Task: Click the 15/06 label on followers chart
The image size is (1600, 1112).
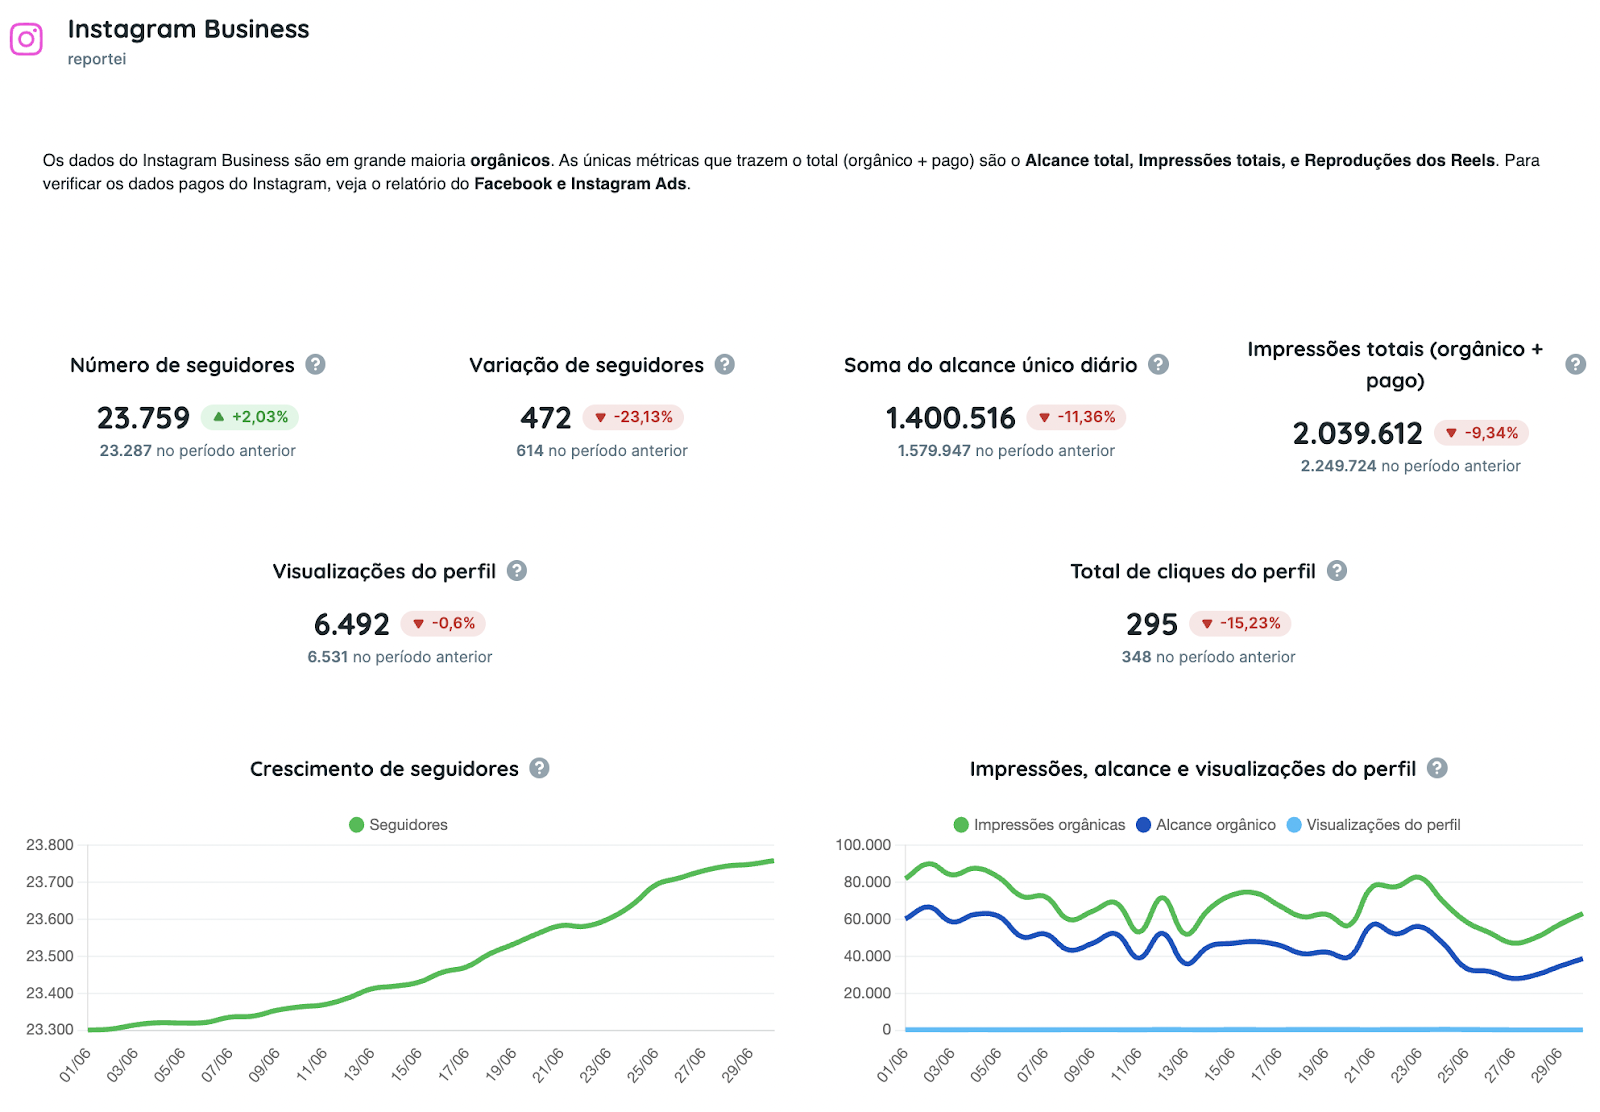Action: (406, 1064)
